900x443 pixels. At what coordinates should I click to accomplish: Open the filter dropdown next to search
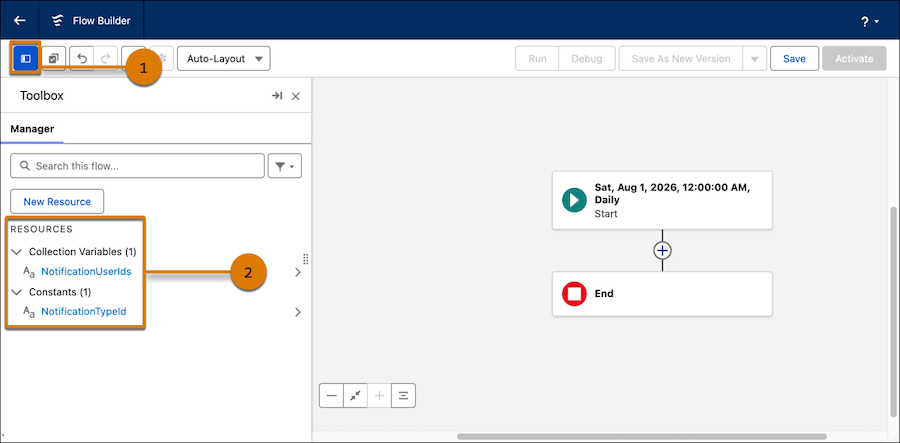(x=285, y=166)
